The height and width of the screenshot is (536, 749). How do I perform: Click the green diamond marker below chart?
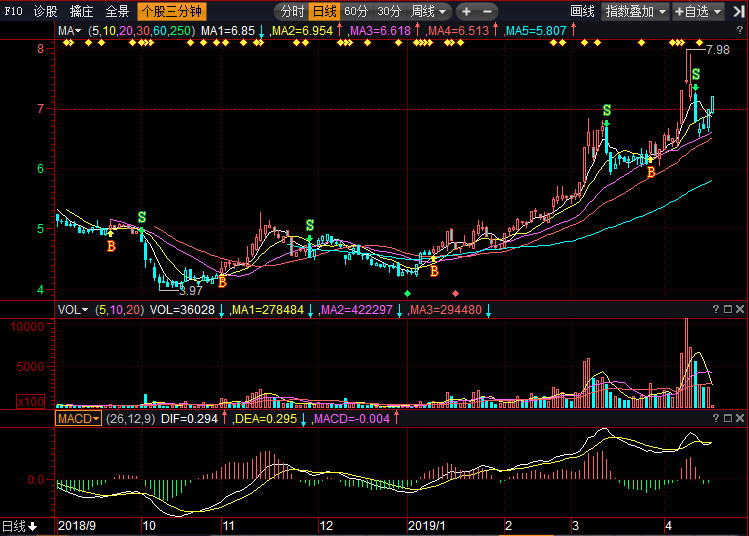pyautogui.click(x=407, y=293)
